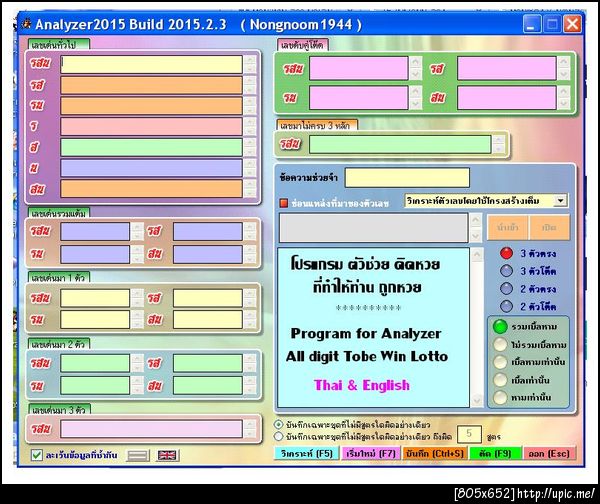The width and height of the screenshot is (600, 504).
Task: Click scroll down arrow of program info panel
Action: click(477, 401)
